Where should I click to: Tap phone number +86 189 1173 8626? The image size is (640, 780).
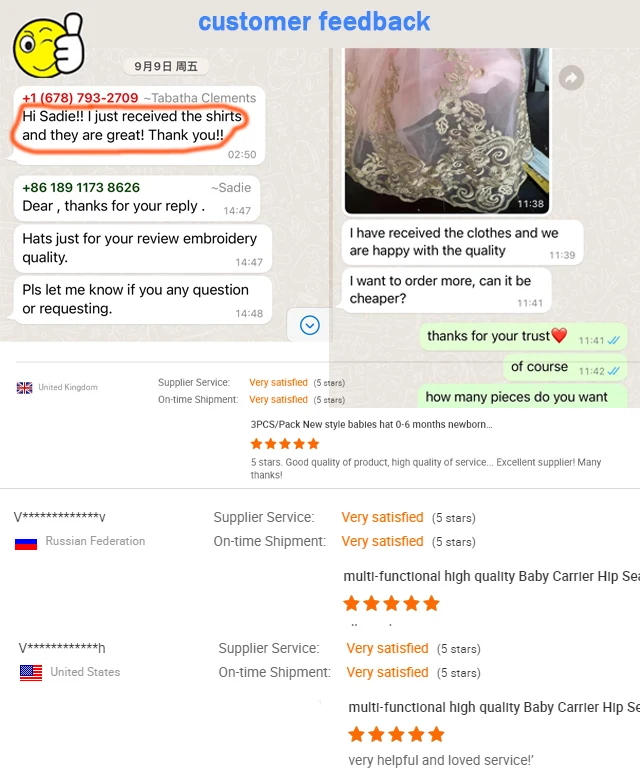(x=81, y=188)
